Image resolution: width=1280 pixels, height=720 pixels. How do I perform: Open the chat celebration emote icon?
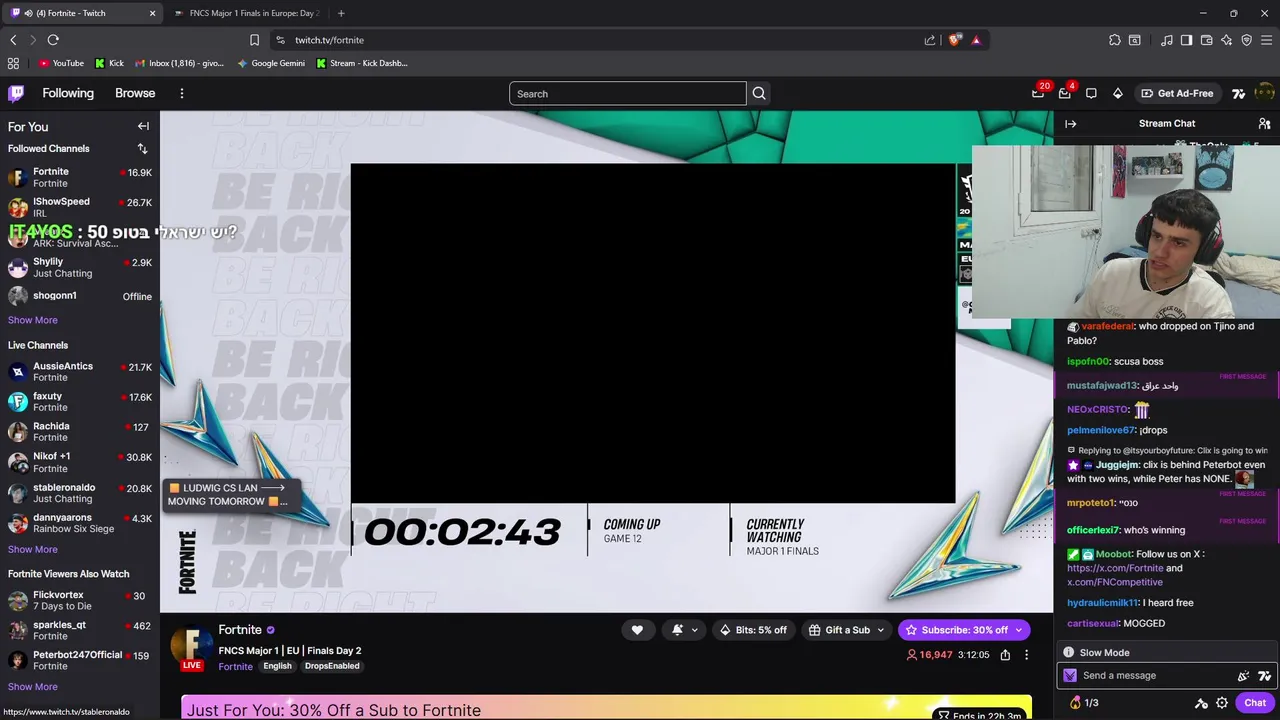click(1243, 676)
